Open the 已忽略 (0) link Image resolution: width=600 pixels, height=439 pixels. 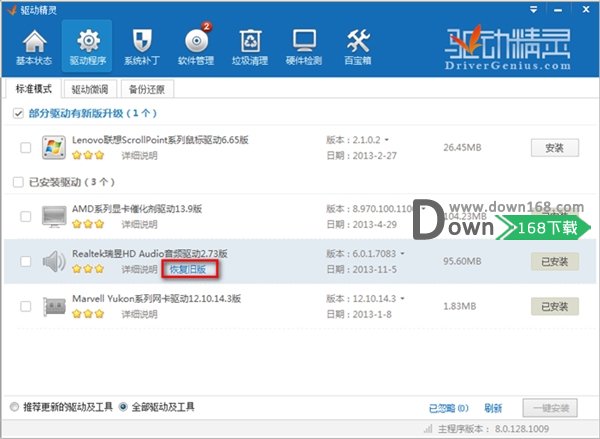tap(448, 408)
